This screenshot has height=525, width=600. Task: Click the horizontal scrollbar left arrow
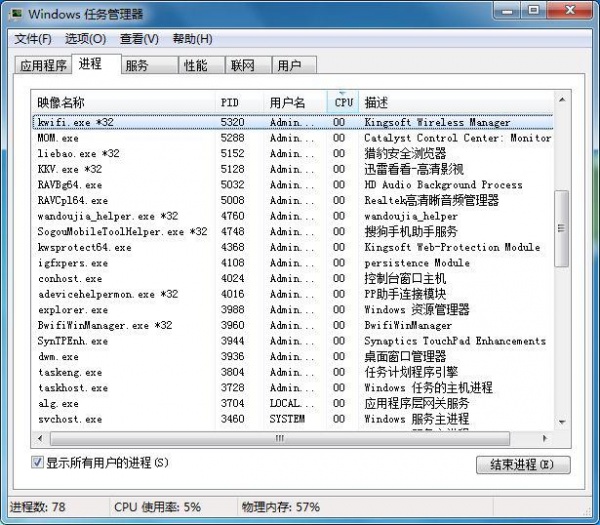pyautogui.click(x=40, y=439)
